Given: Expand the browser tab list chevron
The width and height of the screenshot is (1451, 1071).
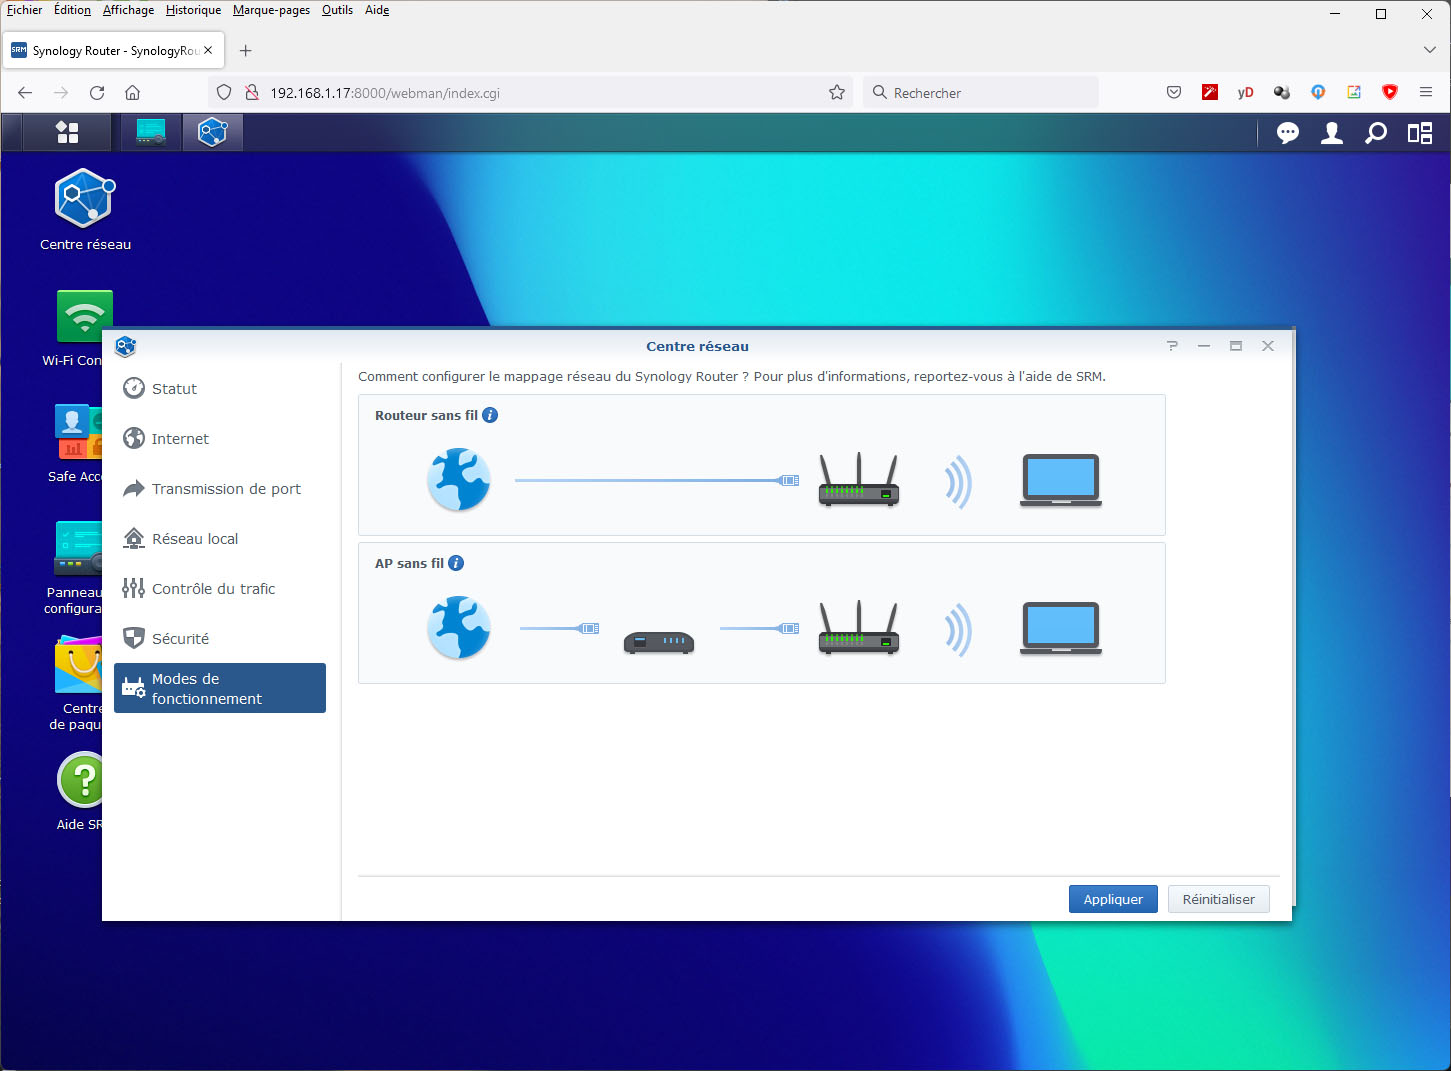Looking at the screenshot, I should click(1429, 50).
